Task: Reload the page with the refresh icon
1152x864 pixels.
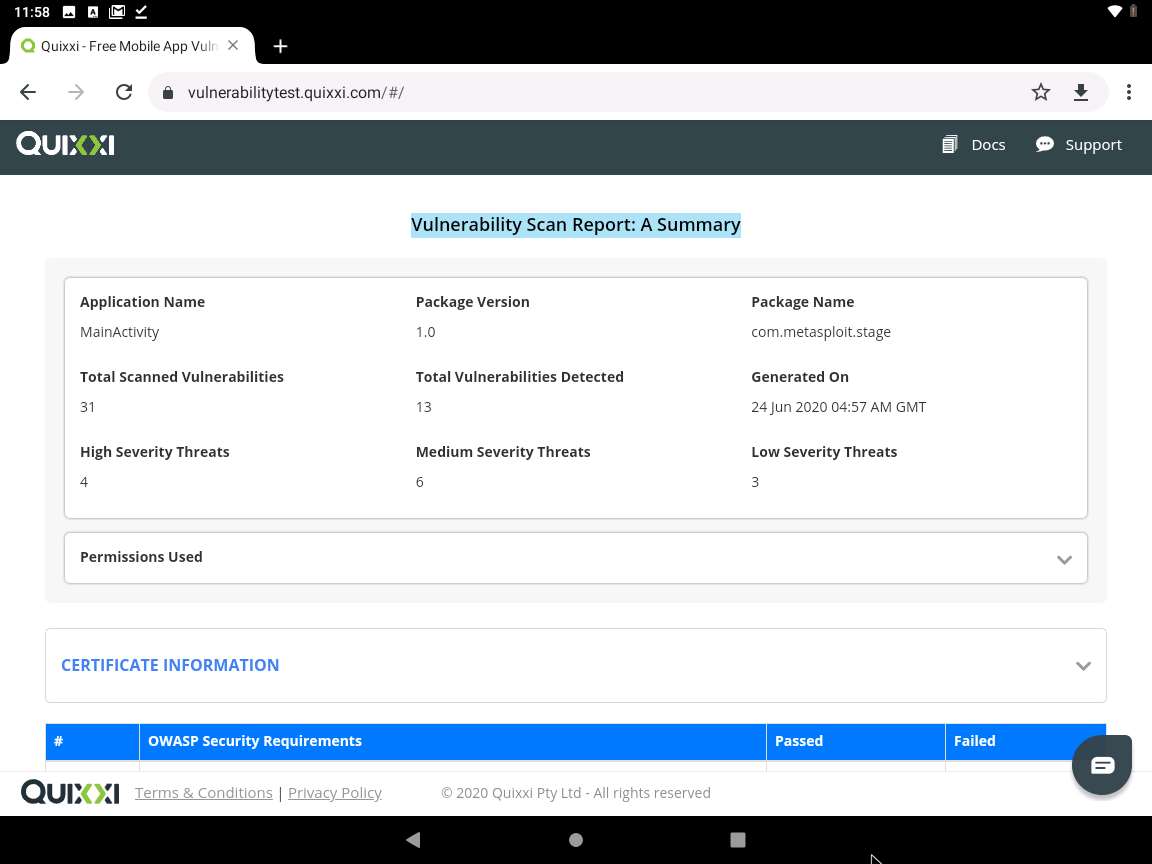Action: tap(124, 91)
